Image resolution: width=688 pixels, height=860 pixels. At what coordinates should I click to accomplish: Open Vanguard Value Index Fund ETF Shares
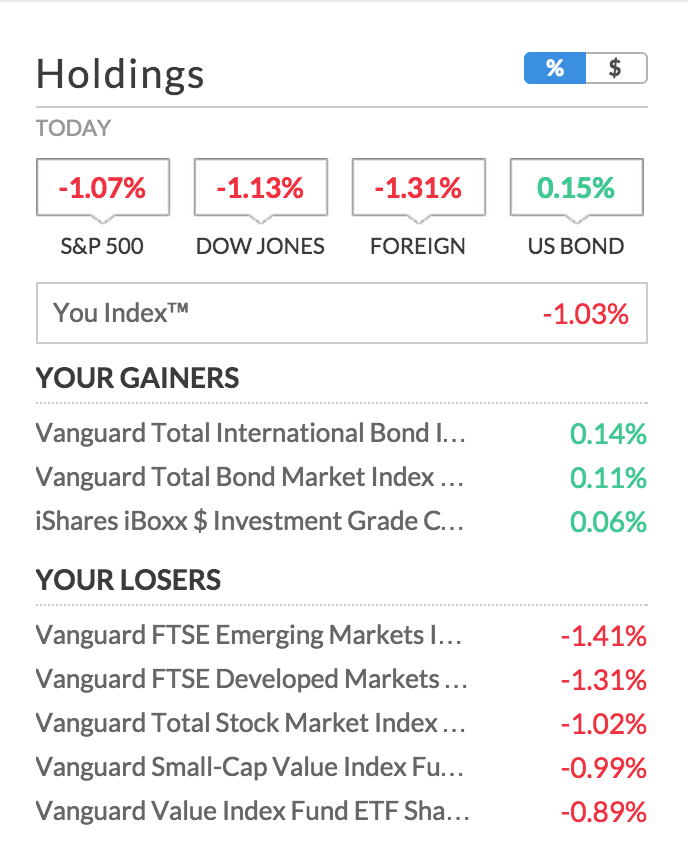click(250, 811)
